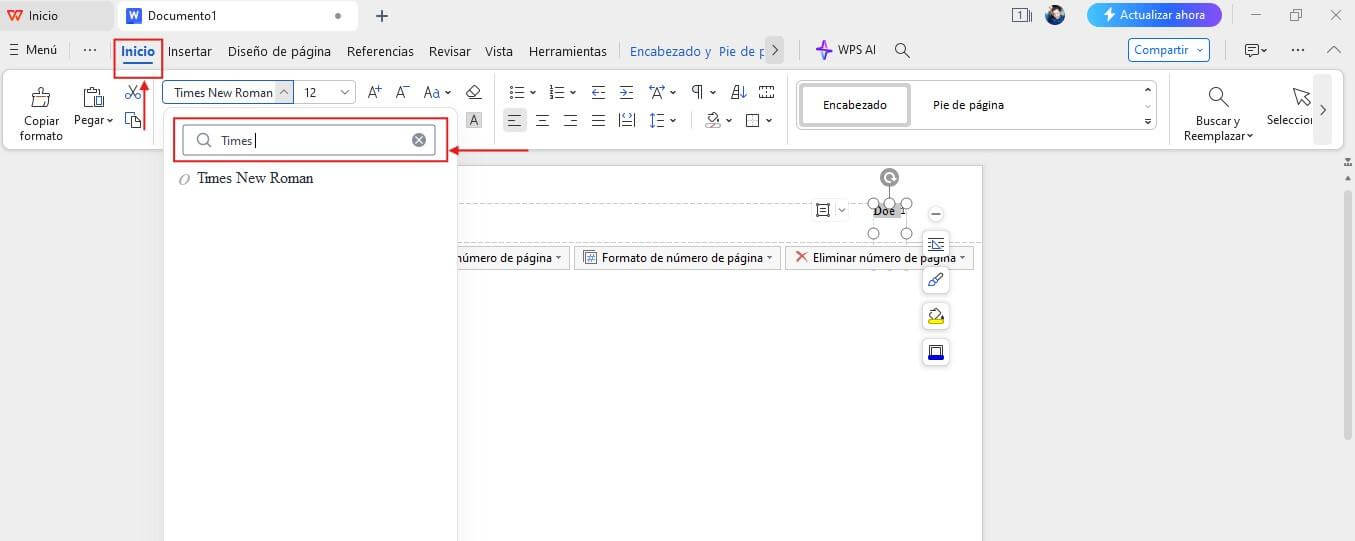Switch to the Vista tab
The height and width of the screenshot is (541, 1355).
[499, 51]
